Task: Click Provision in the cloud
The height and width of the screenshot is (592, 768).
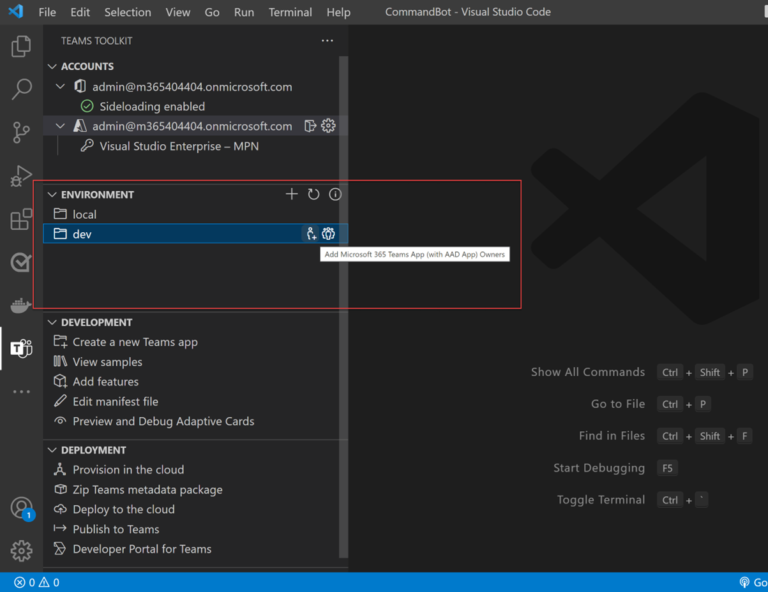Action: pos(128,470)
